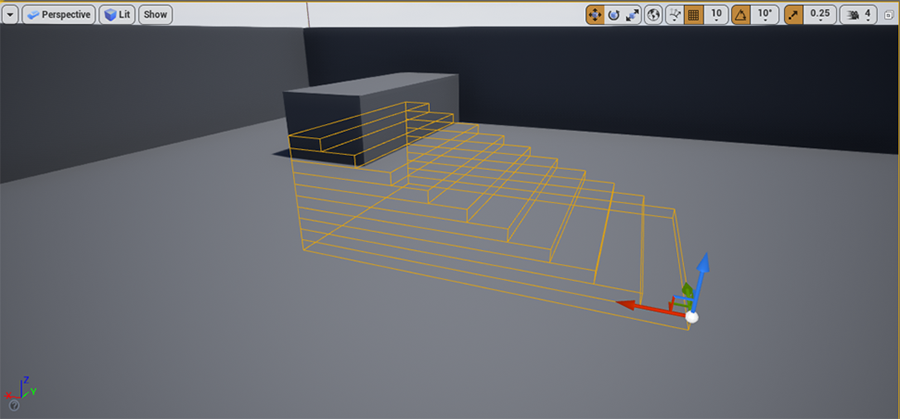Select the scale tool

[632, 15]
